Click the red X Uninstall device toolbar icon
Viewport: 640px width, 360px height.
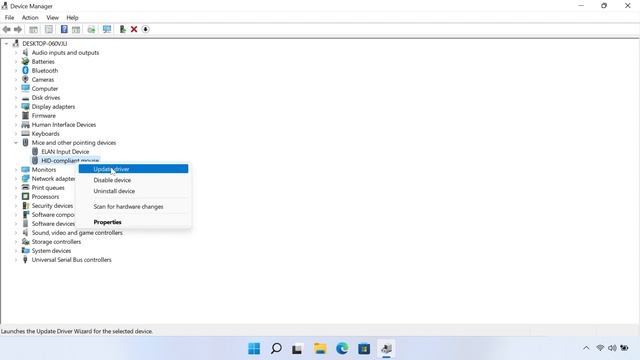point(134,29)
